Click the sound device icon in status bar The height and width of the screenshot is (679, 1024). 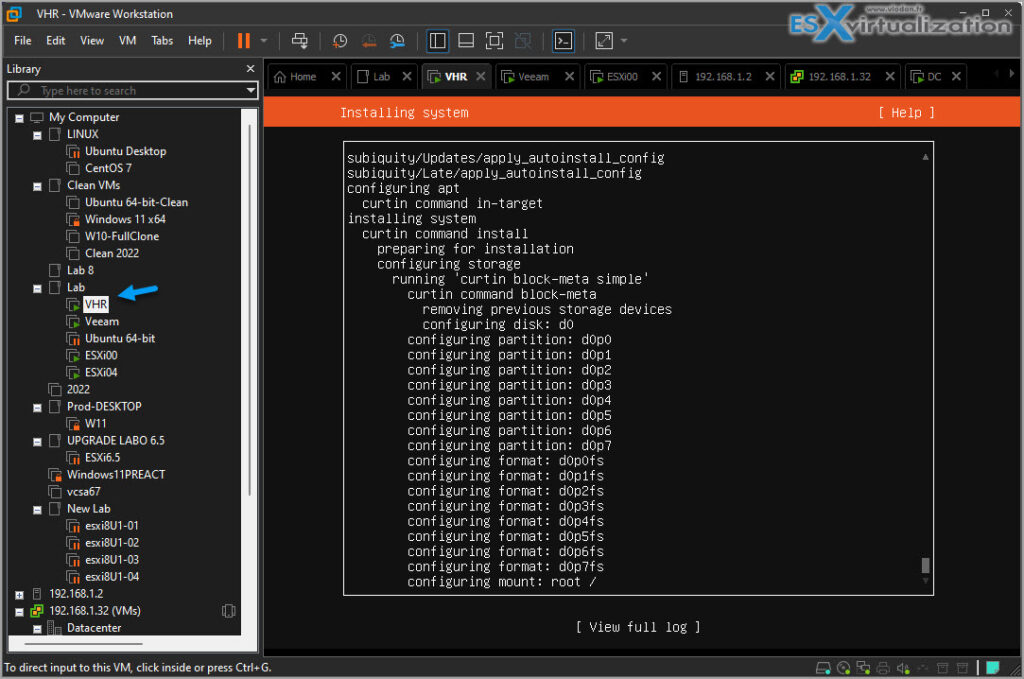[x=903, y=667]
